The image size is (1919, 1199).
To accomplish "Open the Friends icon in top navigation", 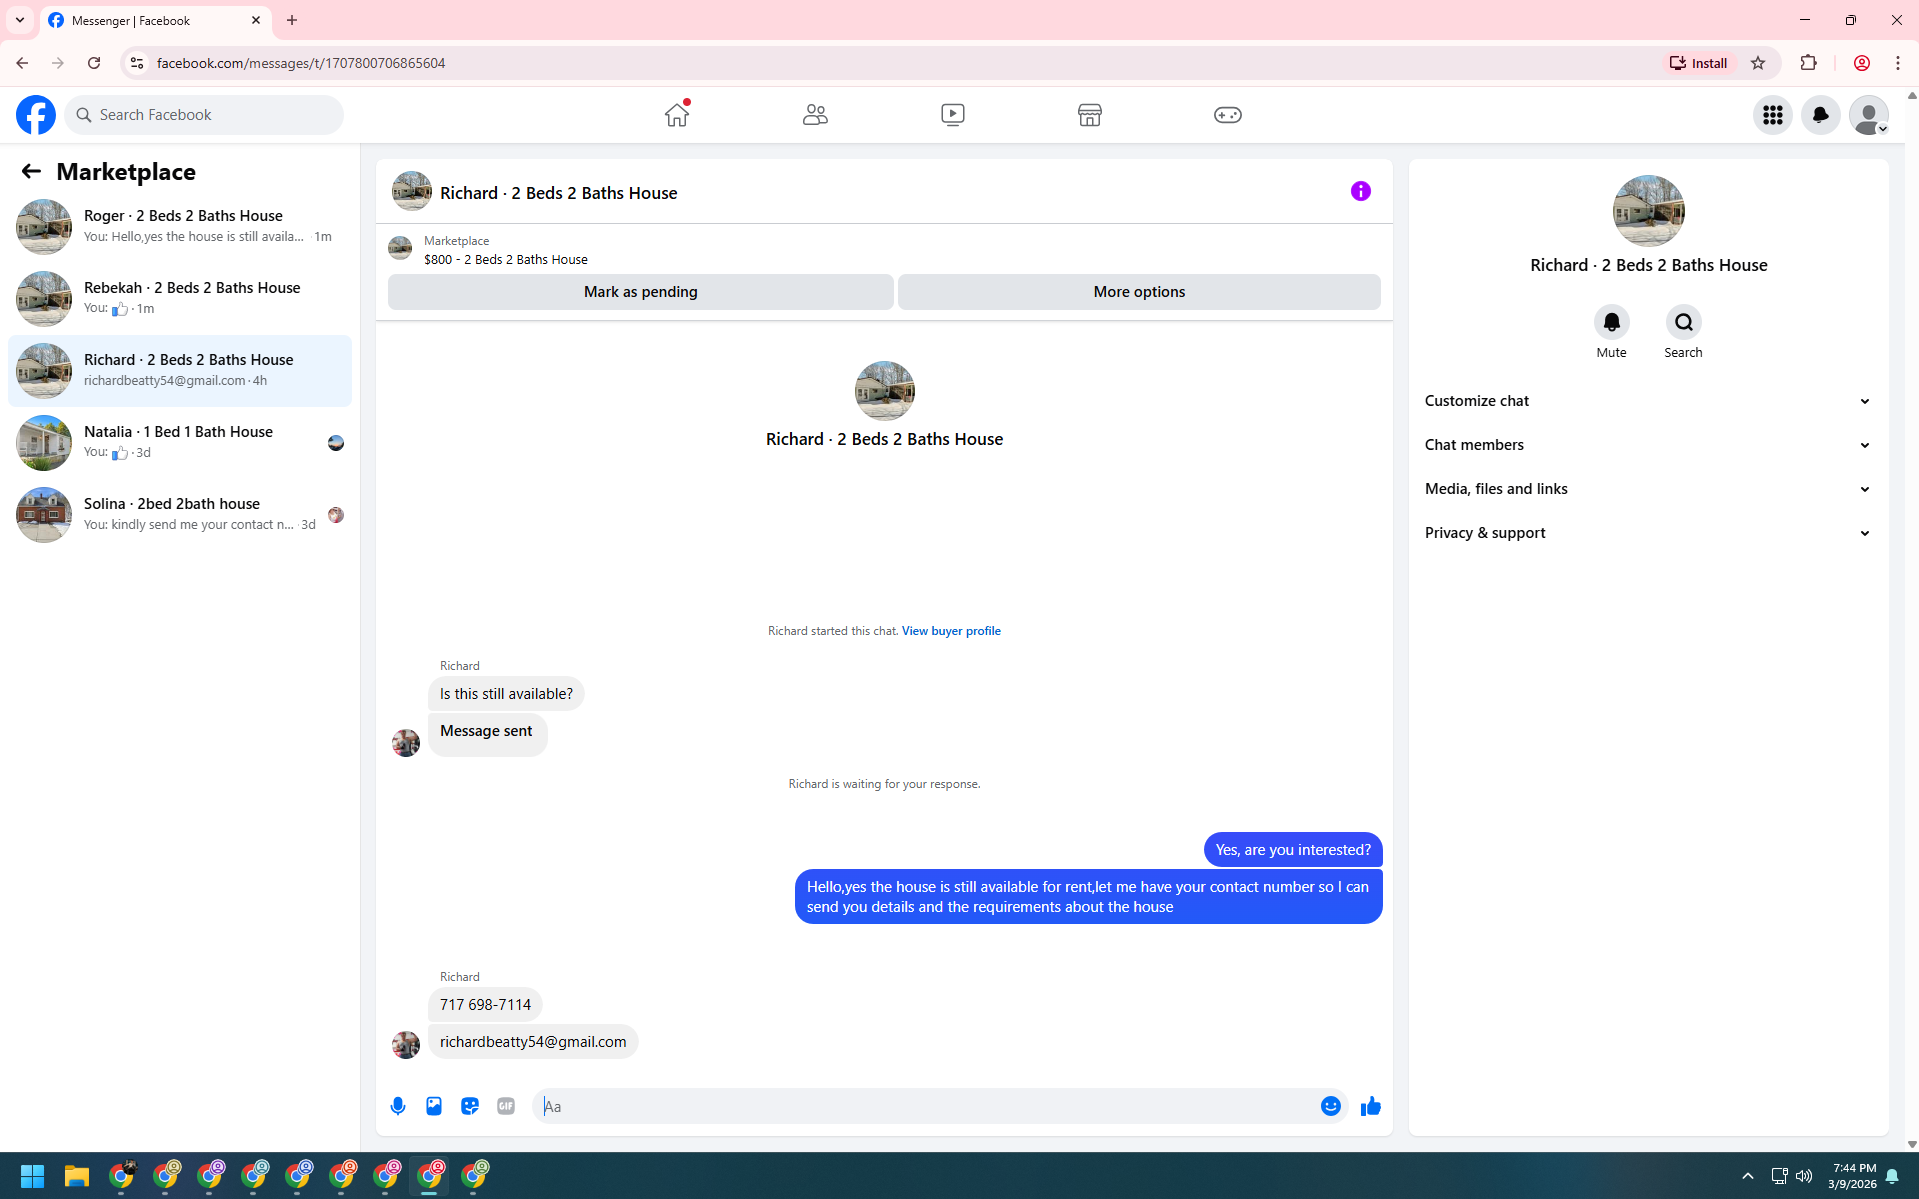I will [x=815, y=115].
